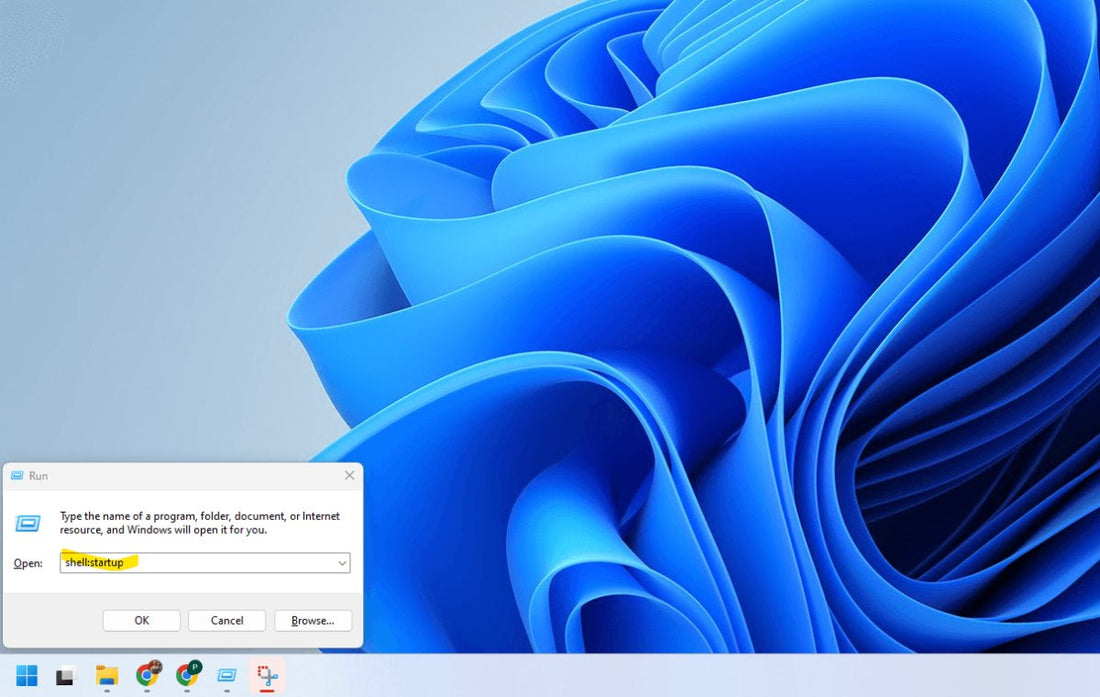Image resolution: width=1100 pixels, height=697 pixels.
Task: Open the Windows Start menu
Action: tap(28, 677)
